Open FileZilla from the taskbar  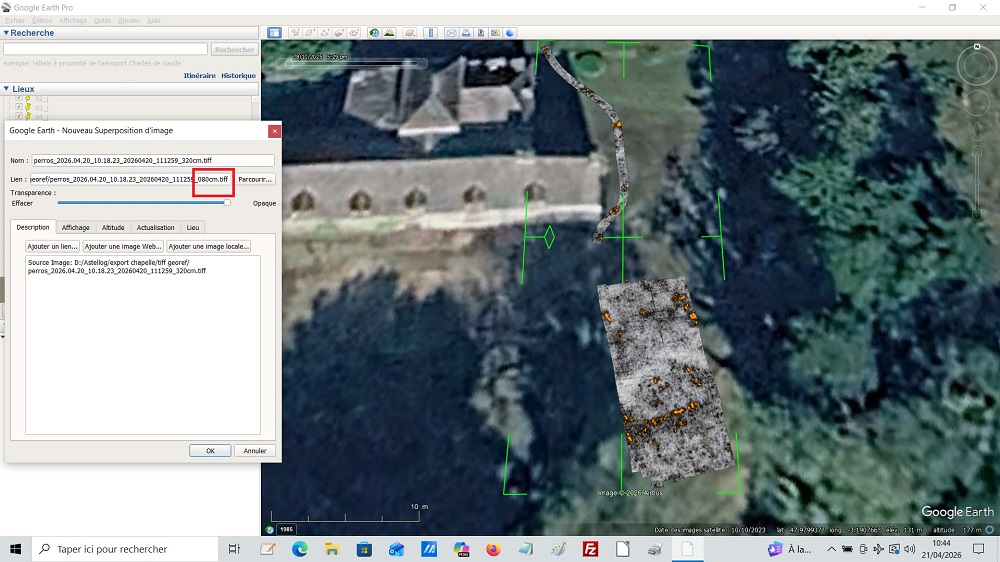pyautogui.click(x=590, y=549)
